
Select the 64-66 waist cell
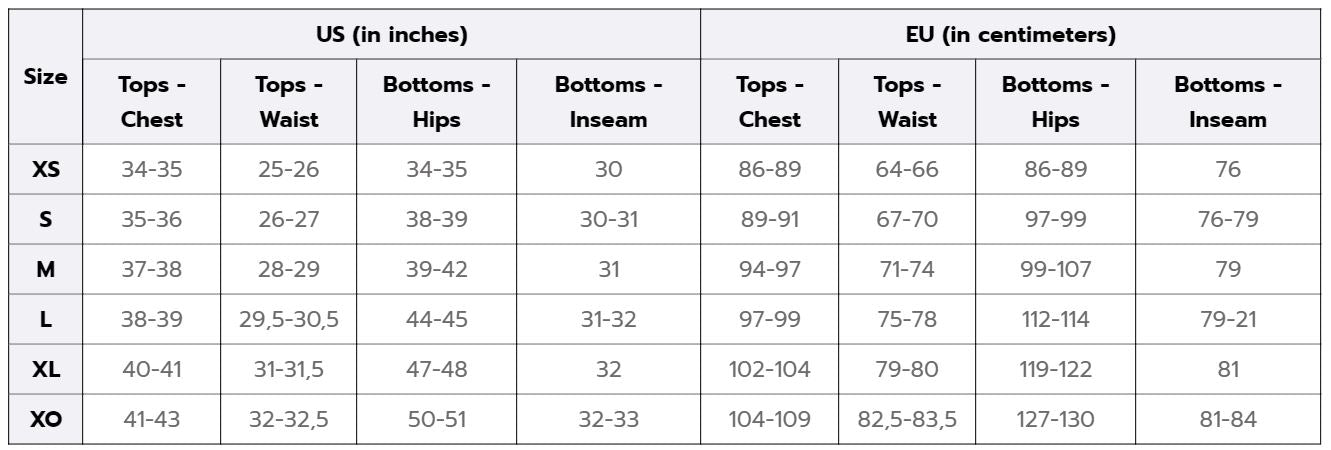pos(908,170)
